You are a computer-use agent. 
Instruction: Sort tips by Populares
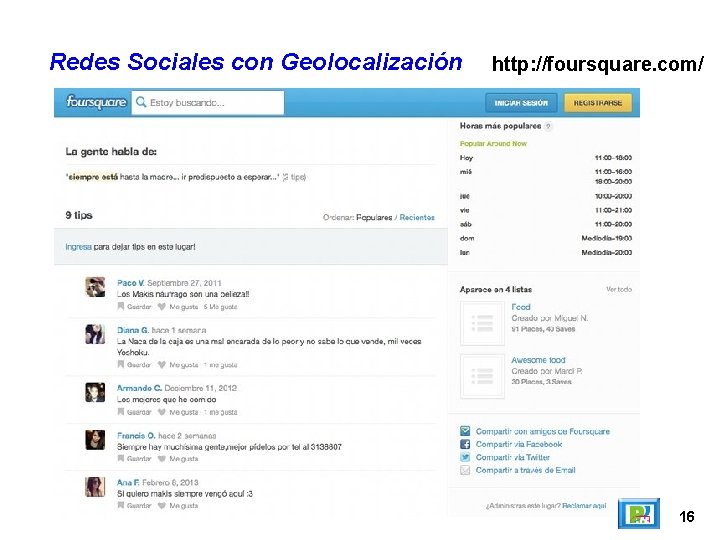[x=374, y=217]
